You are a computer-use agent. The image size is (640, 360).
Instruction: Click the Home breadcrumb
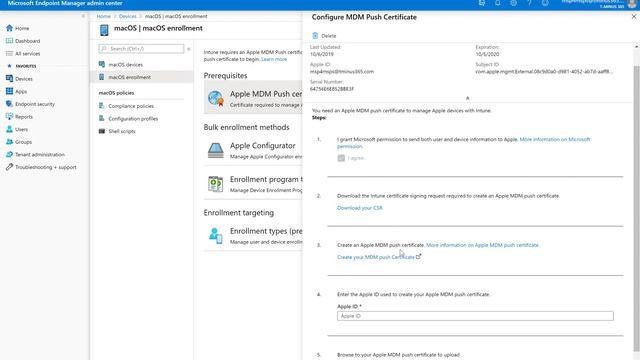[x=104, y=16]
